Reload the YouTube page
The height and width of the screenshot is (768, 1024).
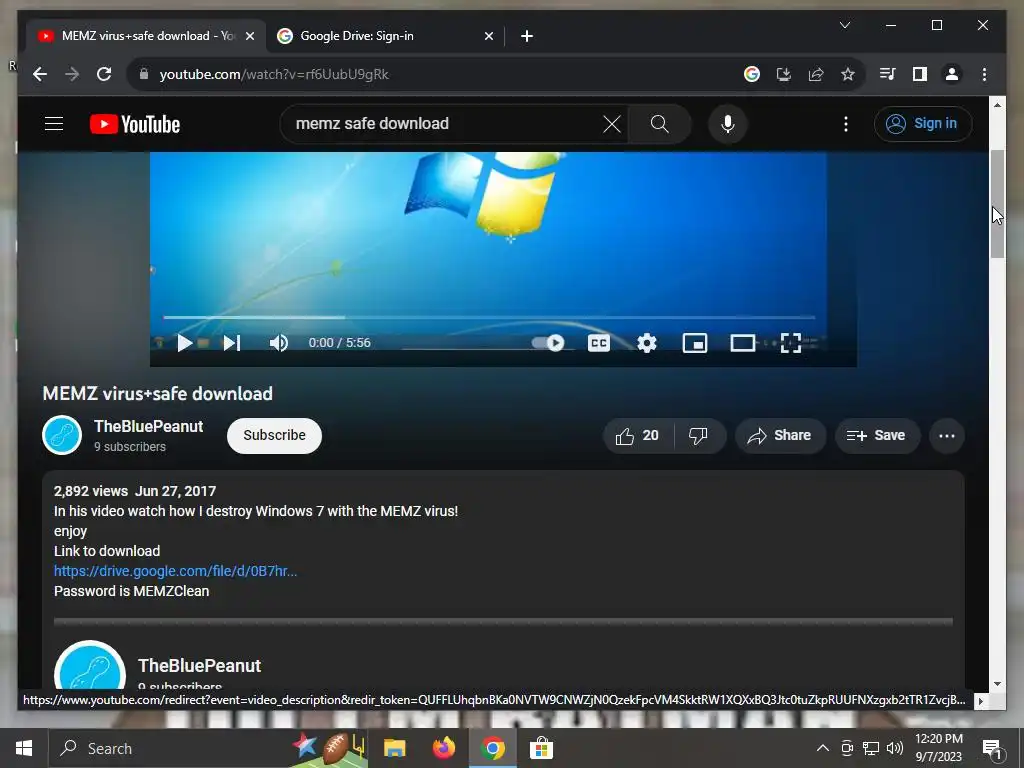(x=104, y=74)
